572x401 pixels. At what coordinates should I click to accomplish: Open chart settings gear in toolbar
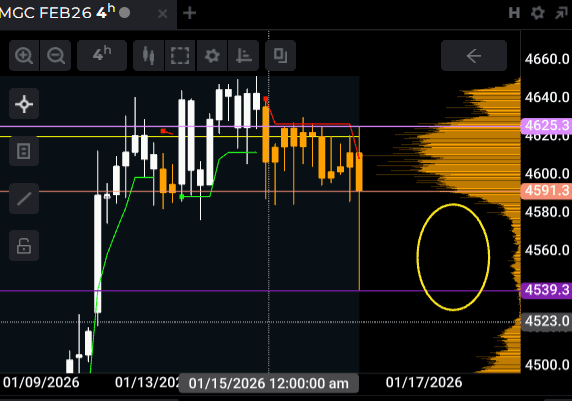(212, 55)
